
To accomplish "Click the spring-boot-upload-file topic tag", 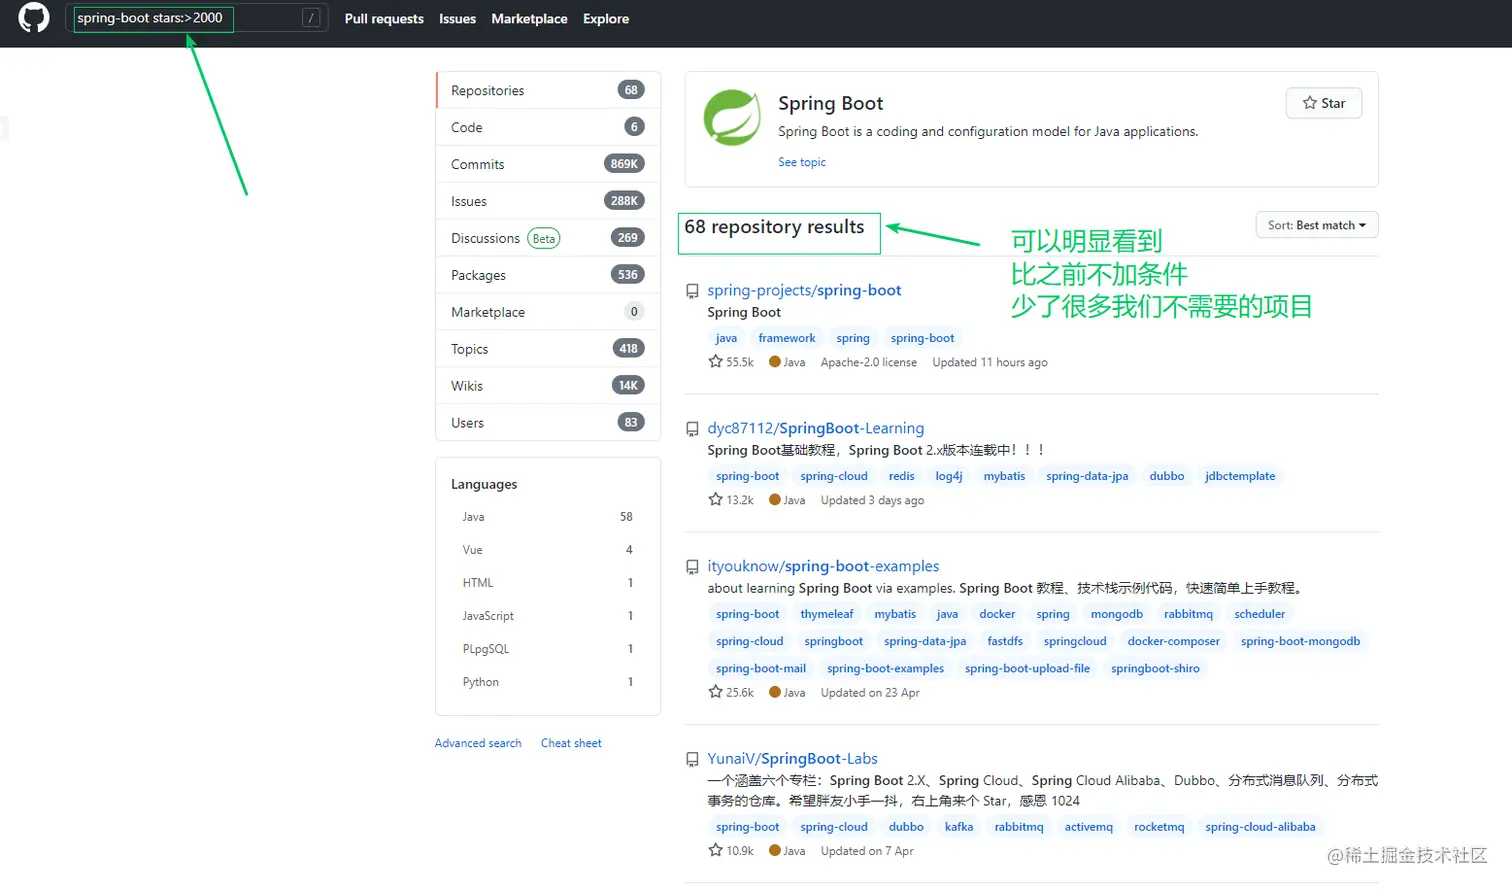I will [1027, 668].
